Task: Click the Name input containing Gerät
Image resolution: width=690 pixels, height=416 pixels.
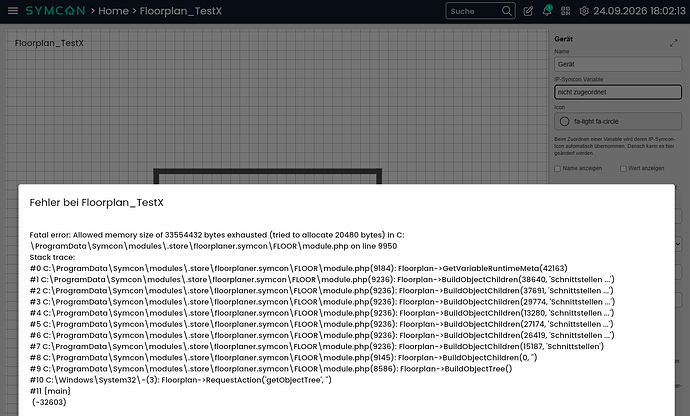Action: click(x=618, y=64)
